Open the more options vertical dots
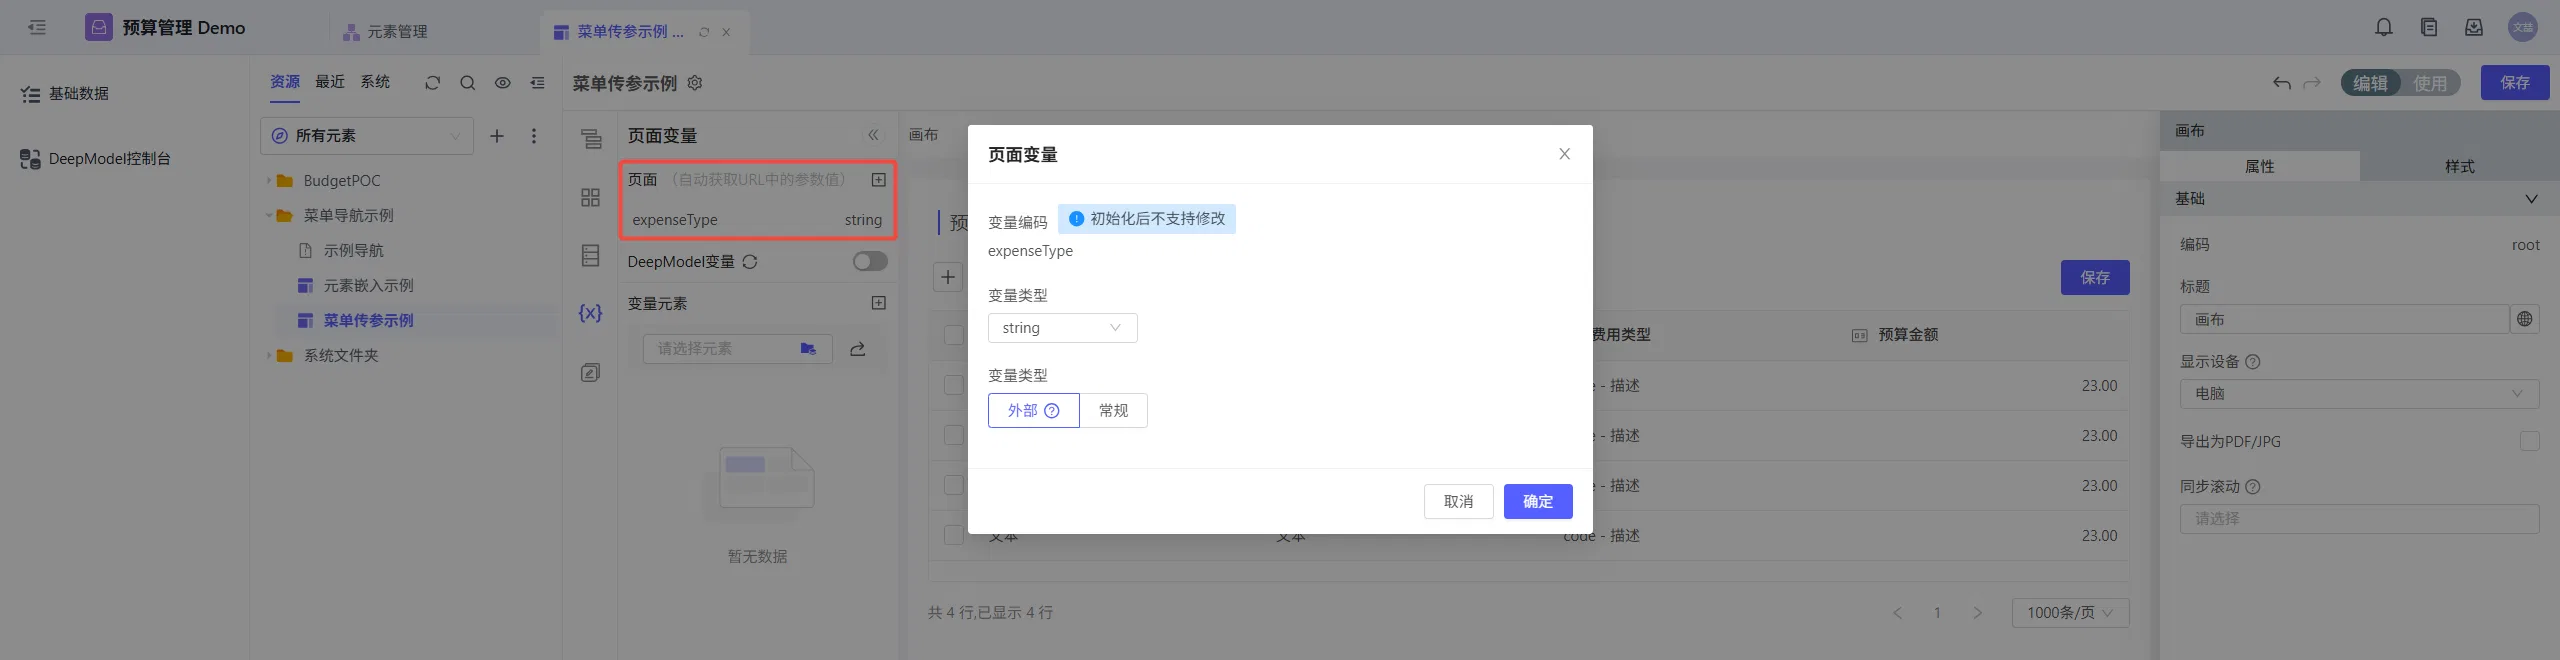 coord(534,136)
